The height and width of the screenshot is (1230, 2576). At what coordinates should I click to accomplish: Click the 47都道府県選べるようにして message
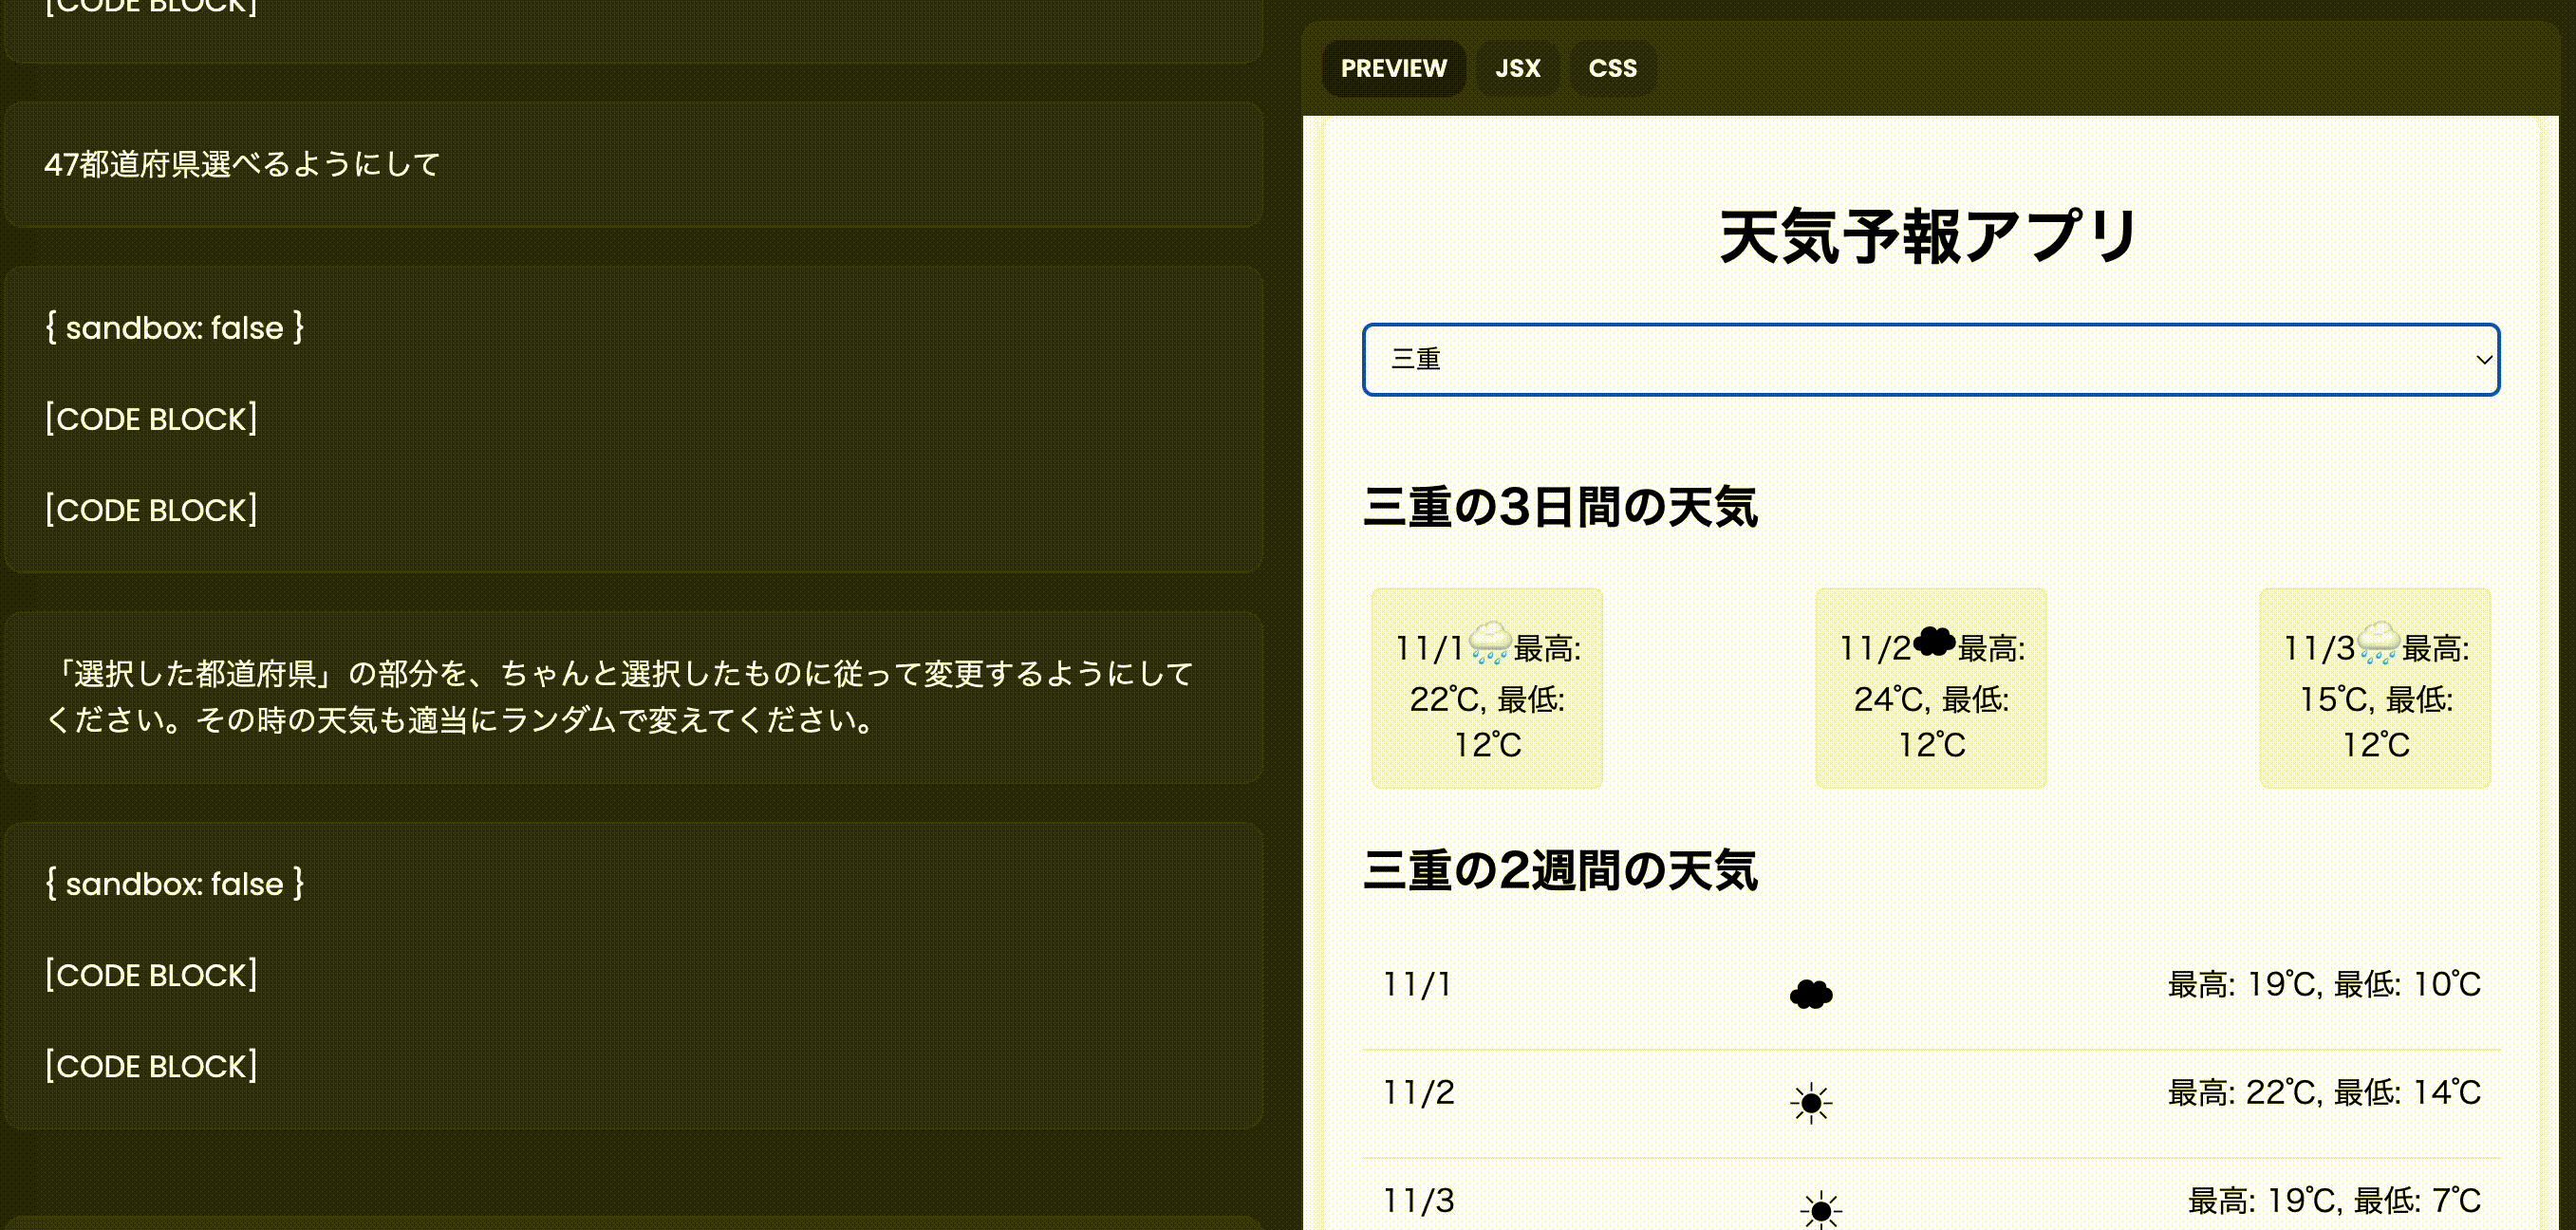pos(242,164)
